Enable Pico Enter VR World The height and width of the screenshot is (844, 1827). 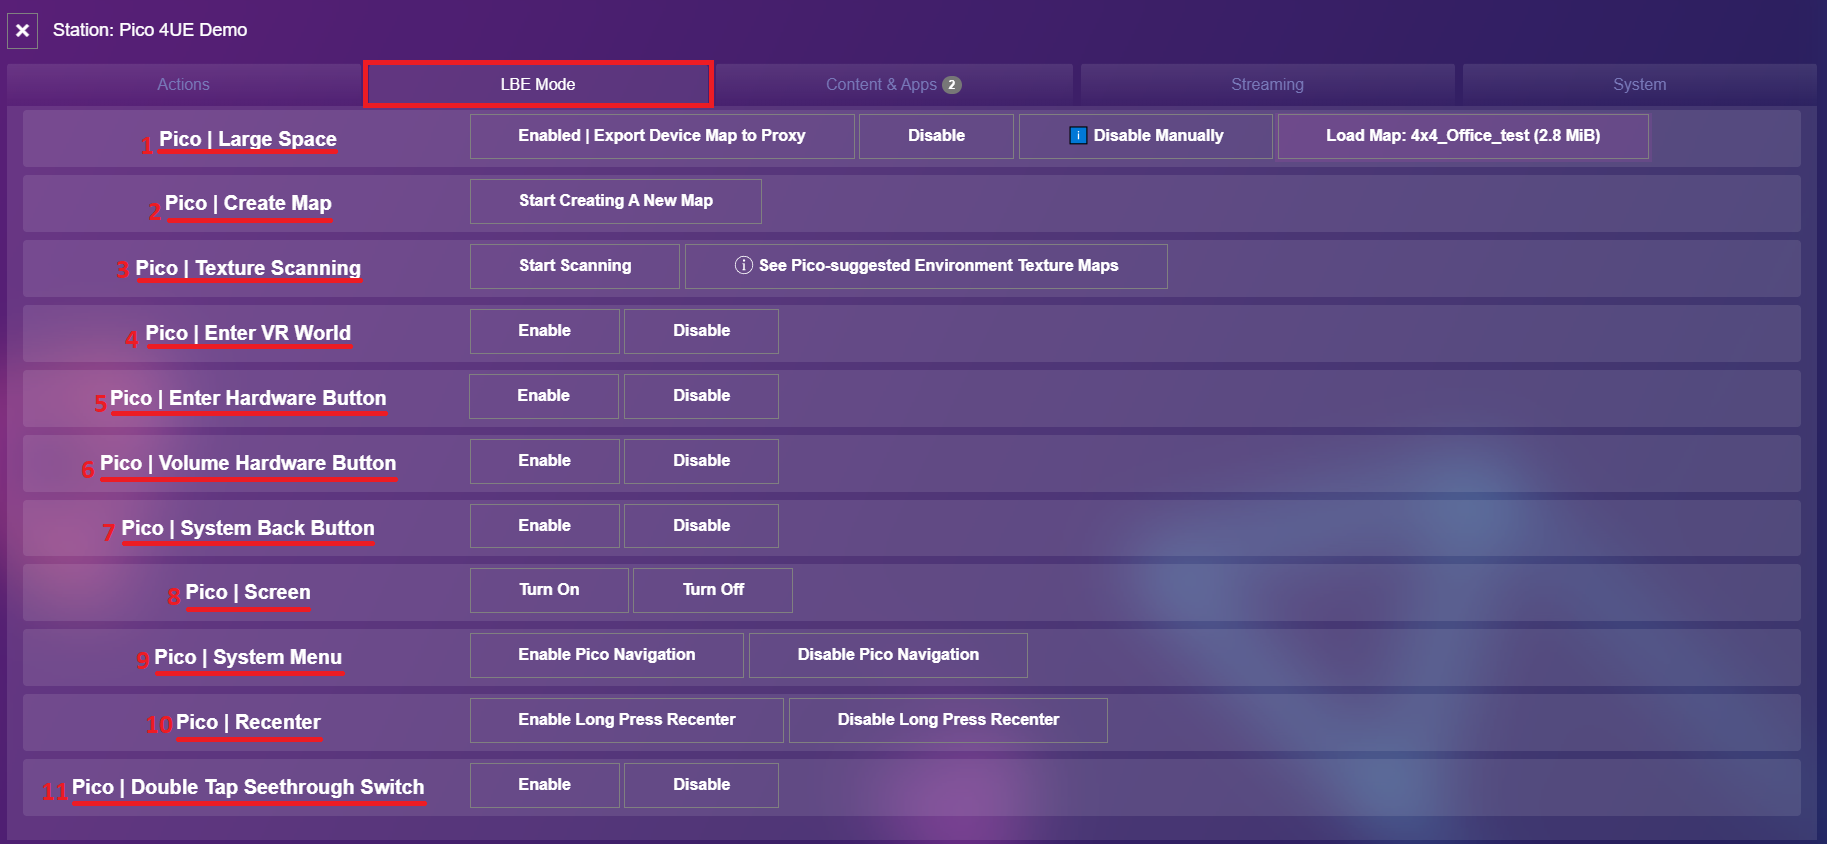[x=545, y=331]
